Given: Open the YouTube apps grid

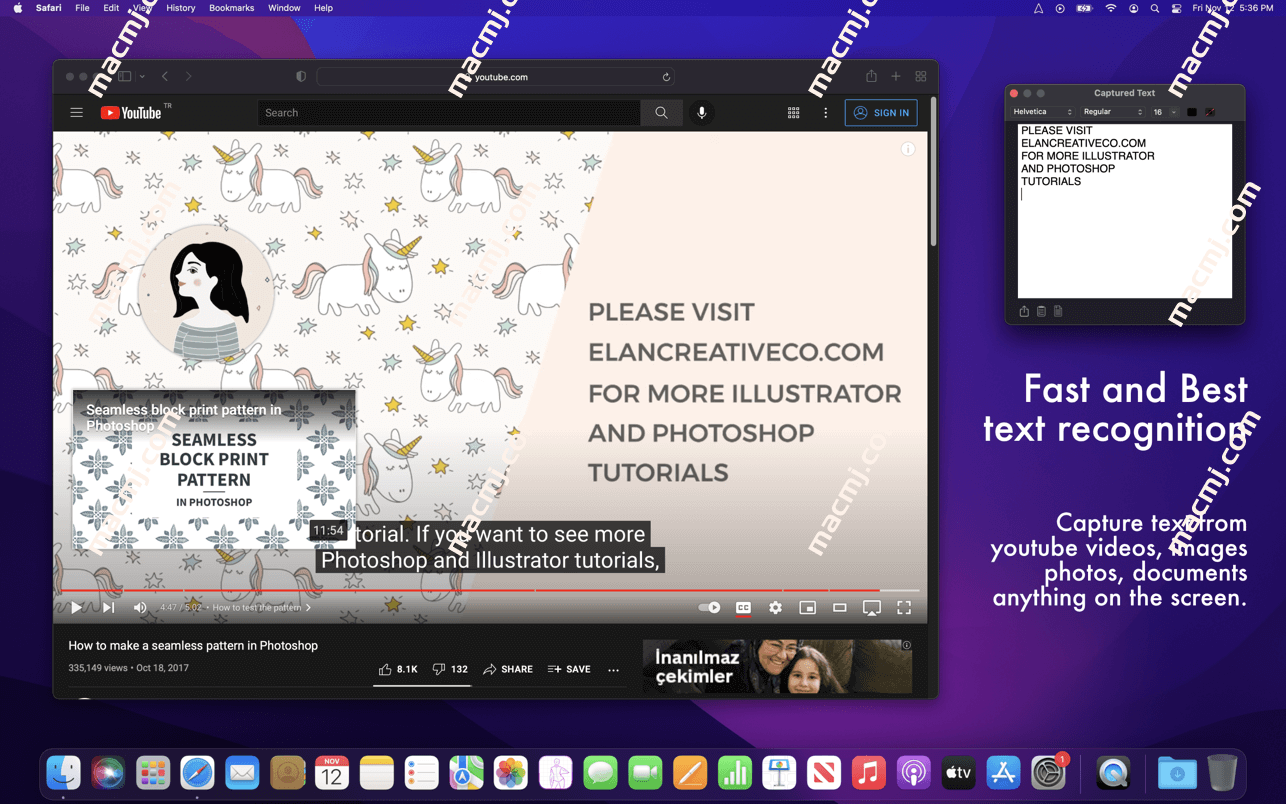Looking at the screenshot, I should 794,113.
